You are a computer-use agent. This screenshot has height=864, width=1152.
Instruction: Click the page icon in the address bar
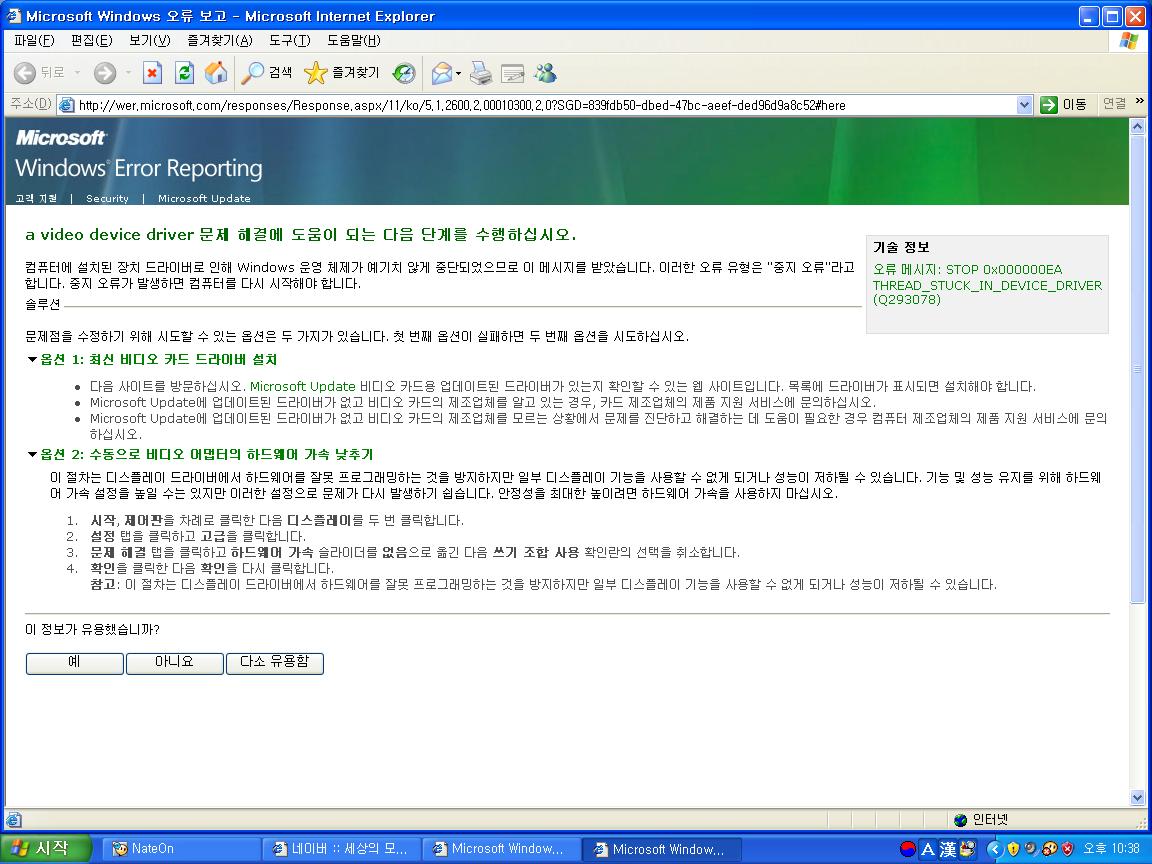tap(66, 105)
